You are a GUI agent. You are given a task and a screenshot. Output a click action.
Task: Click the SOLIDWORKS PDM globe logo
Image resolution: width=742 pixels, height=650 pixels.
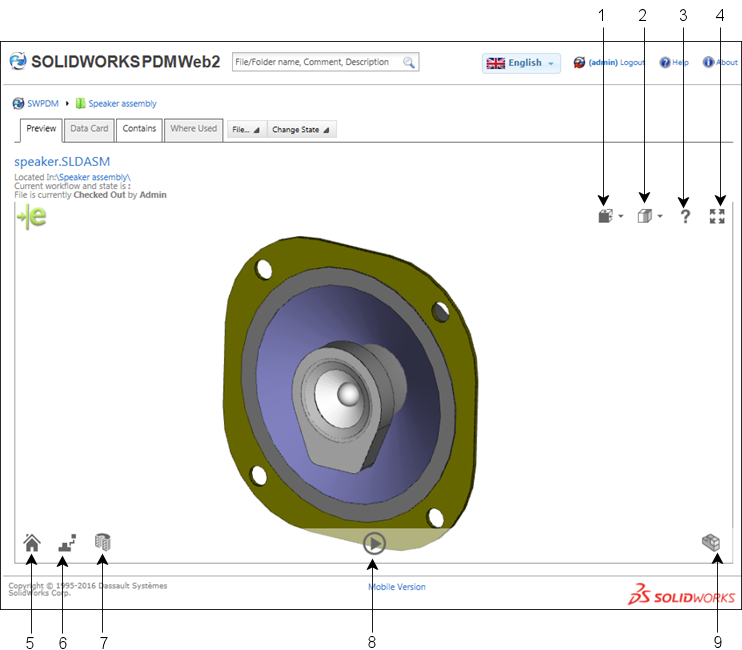point(18,61)
